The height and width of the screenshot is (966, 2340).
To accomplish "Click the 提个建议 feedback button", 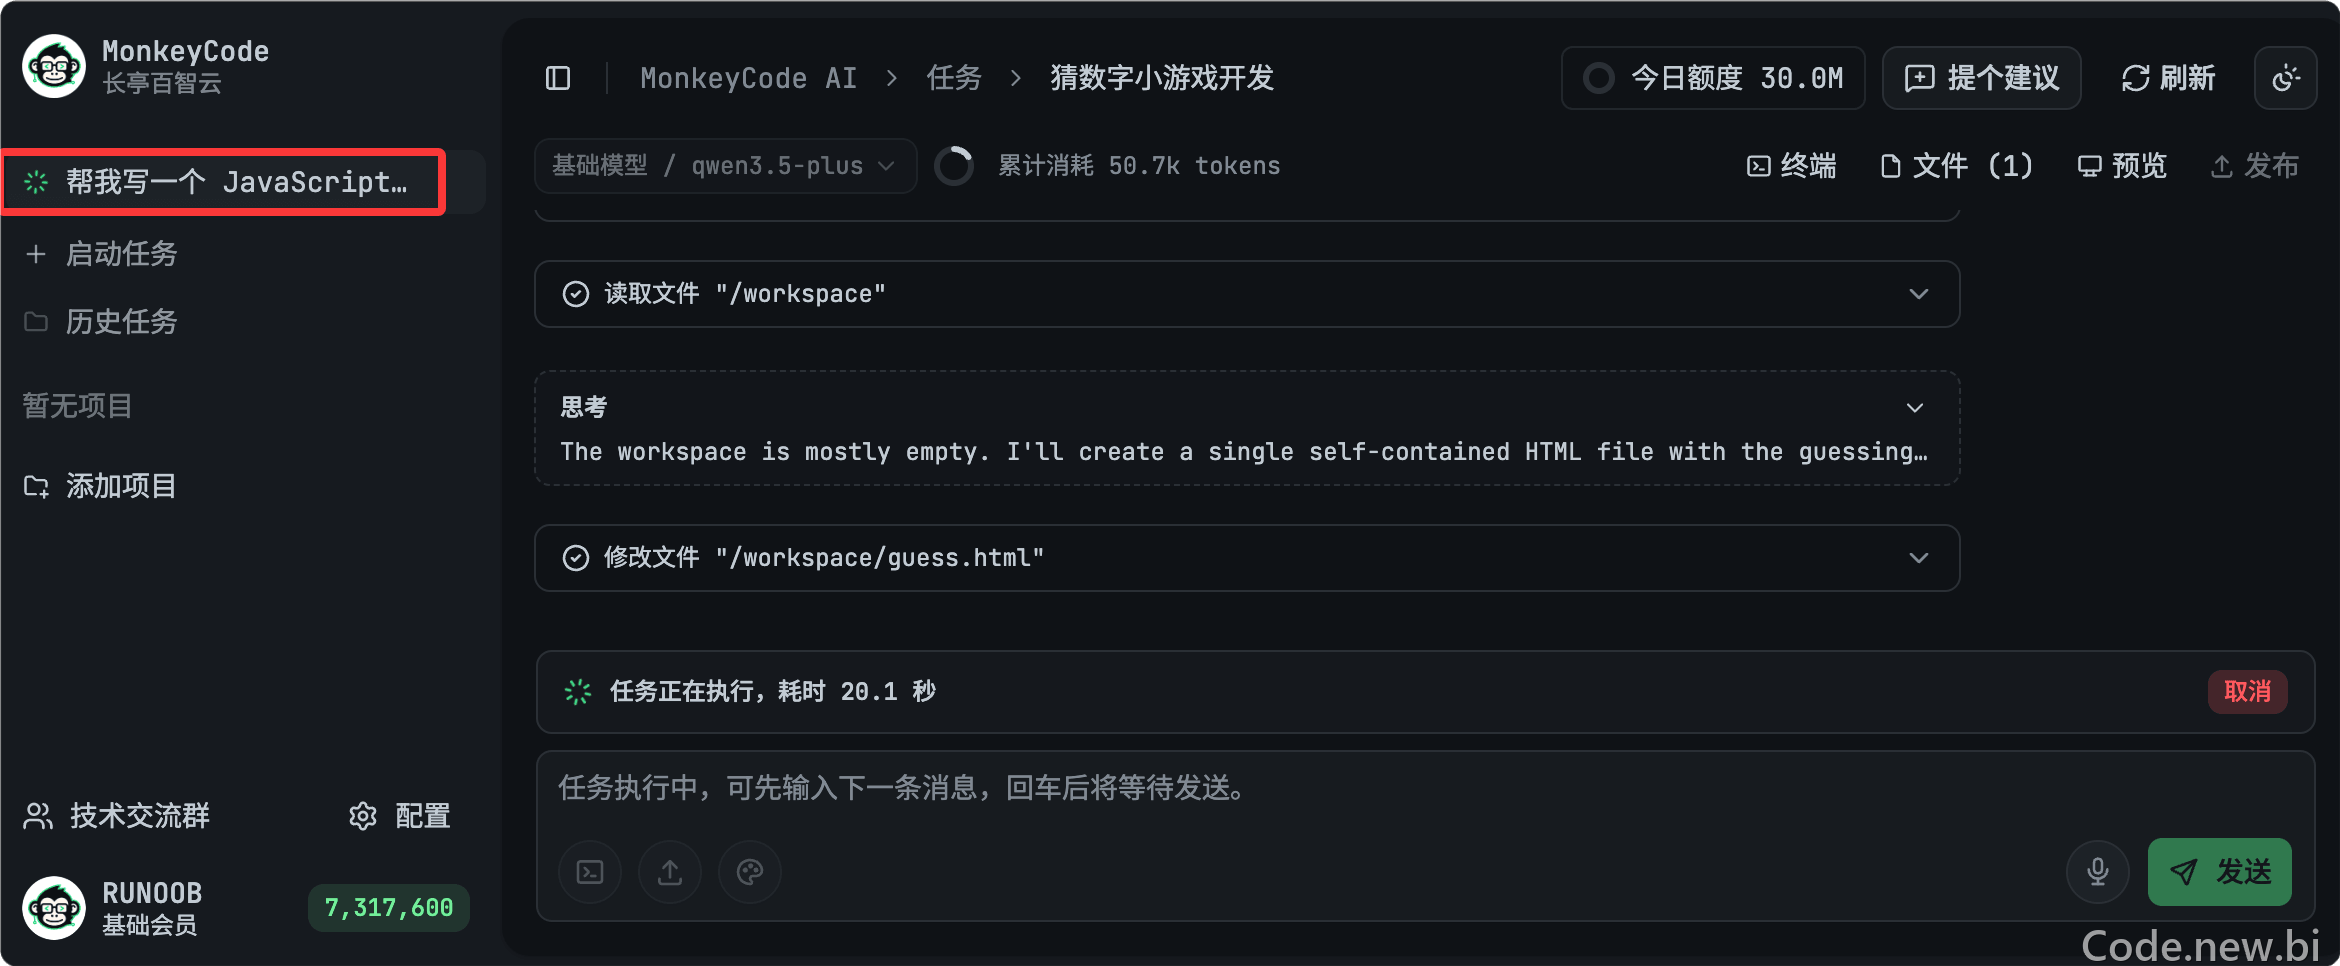I will coord(1982,78).
